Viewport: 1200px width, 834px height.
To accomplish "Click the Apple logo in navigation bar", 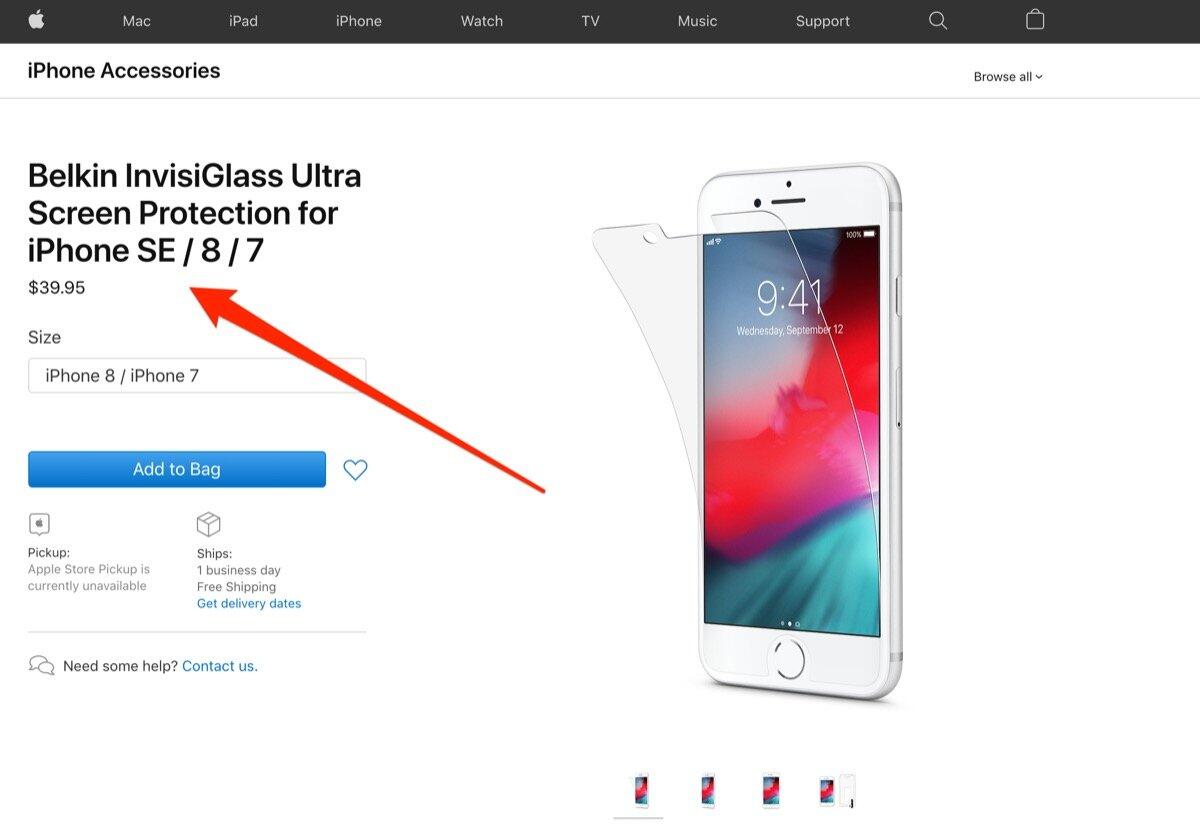I will [37, 19].
